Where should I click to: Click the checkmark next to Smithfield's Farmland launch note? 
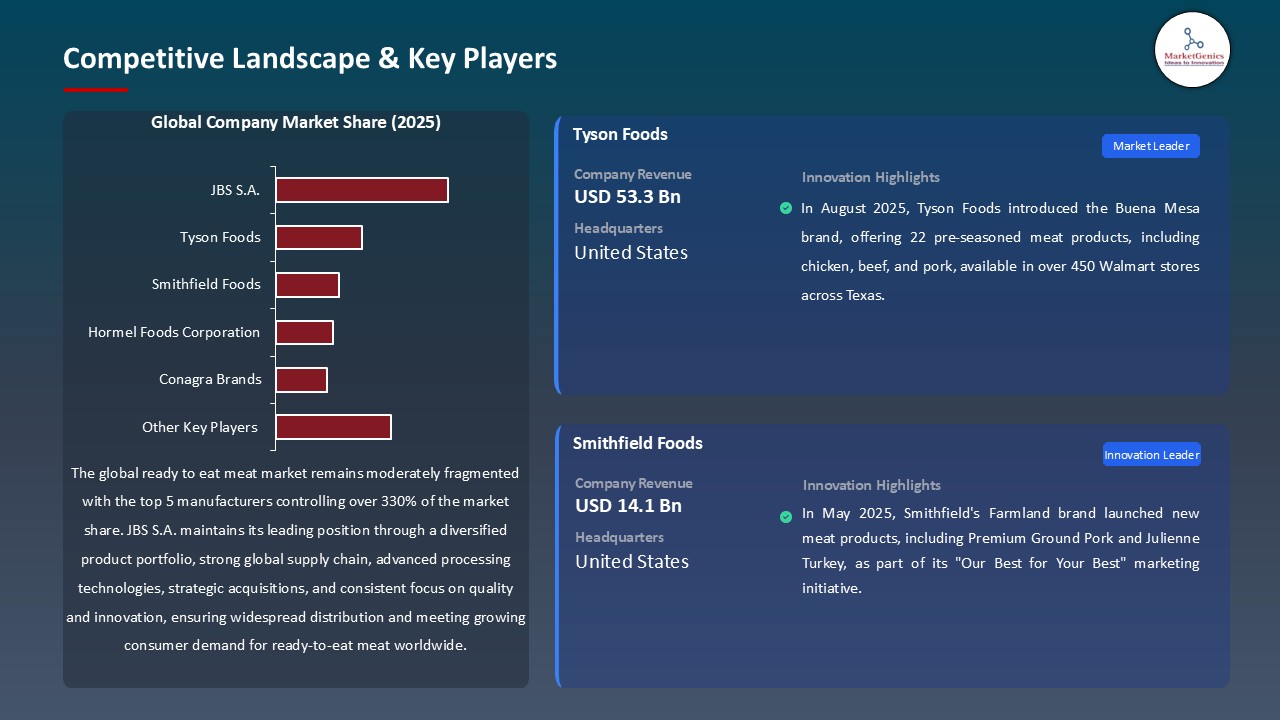click(786, 517)
